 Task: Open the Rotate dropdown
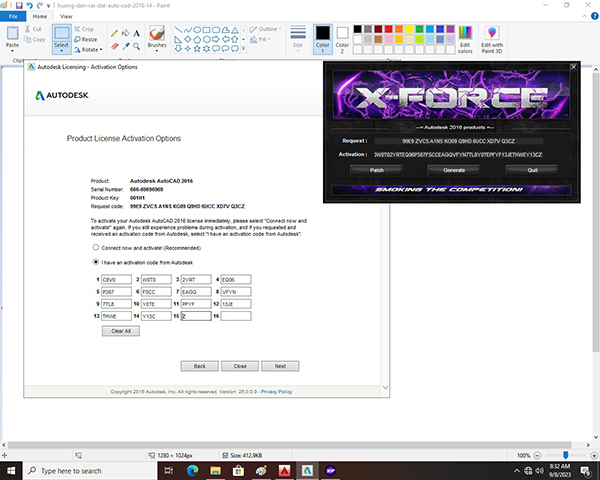[x=88, y=50]
